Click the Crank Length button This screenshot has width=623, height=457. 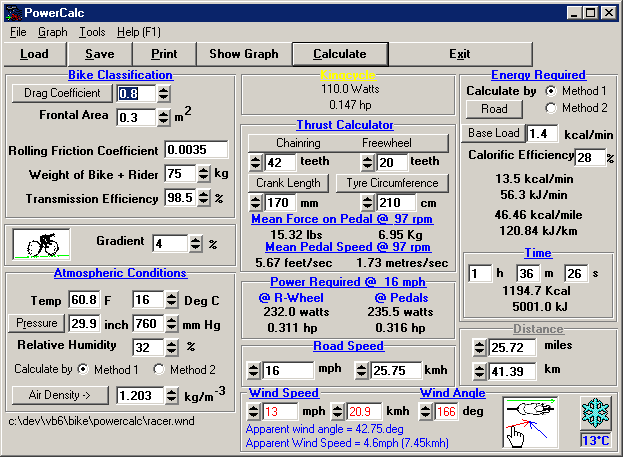tap(288, 183)
